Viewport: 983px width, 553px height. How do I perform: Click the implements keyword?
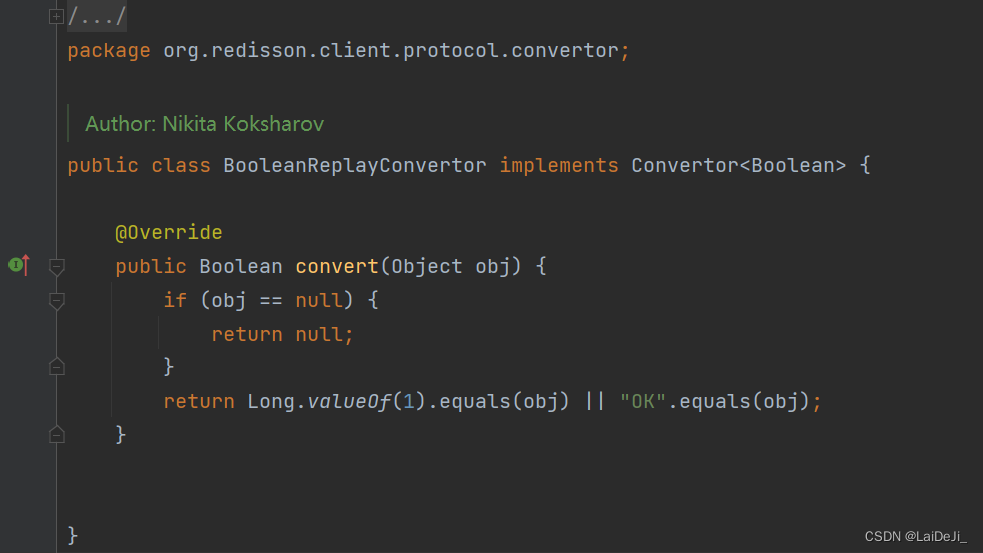pyautogui.click(x=559, y=165)
